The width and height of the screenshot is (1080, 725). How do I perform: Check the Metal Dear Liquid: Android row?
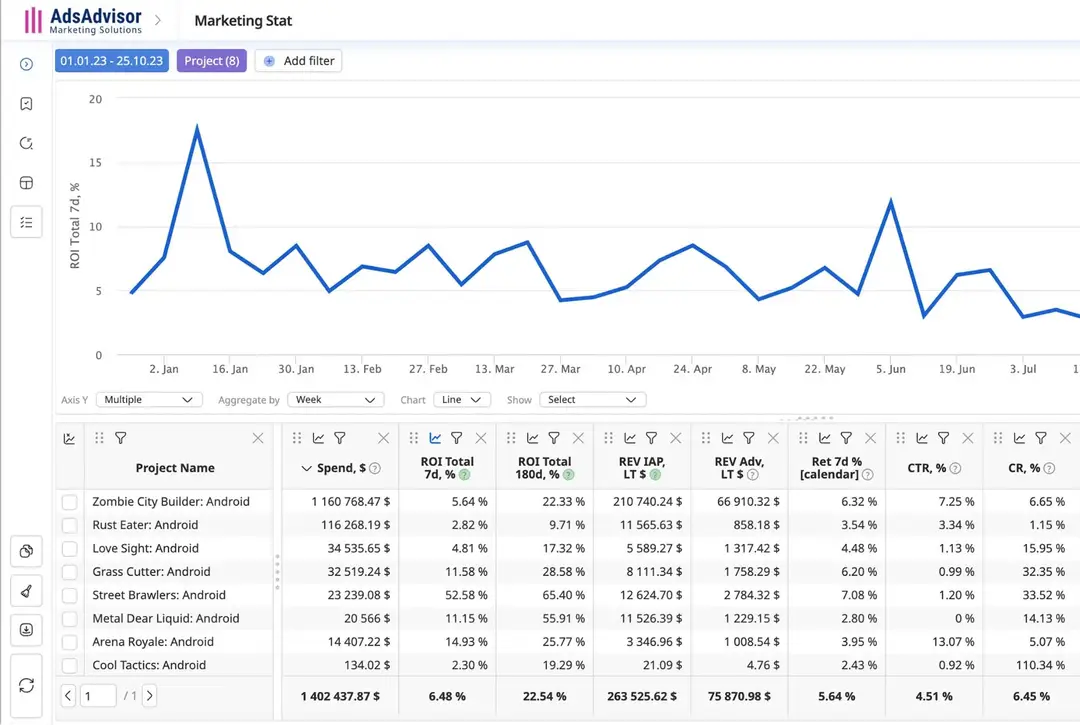pyautogui.click(x=70, y=619)
